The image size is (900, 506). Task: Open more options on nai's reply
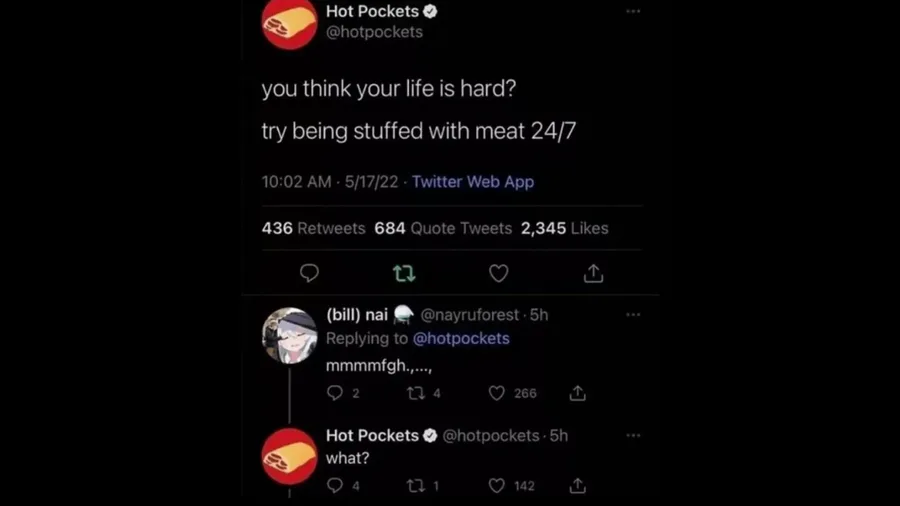633,314
